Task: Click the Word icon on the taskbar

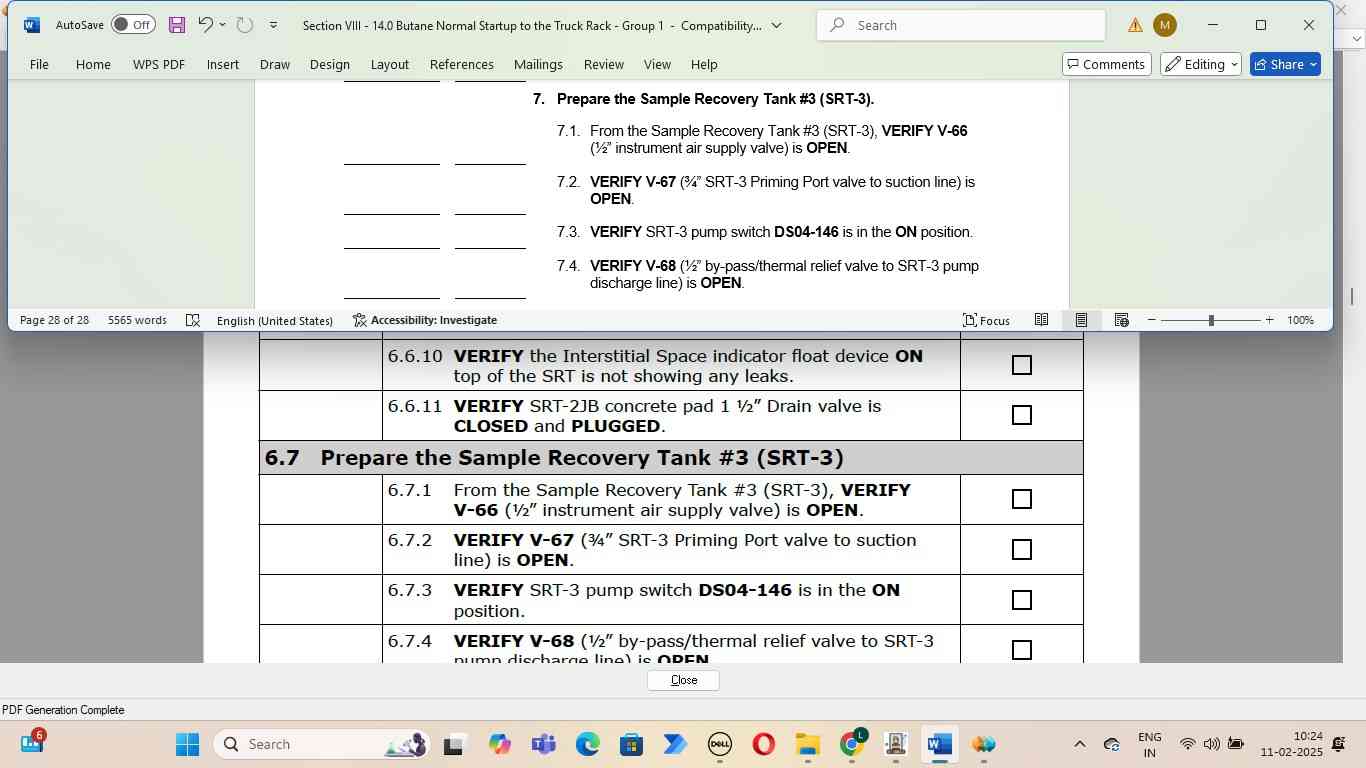Action: pos(939,744)
